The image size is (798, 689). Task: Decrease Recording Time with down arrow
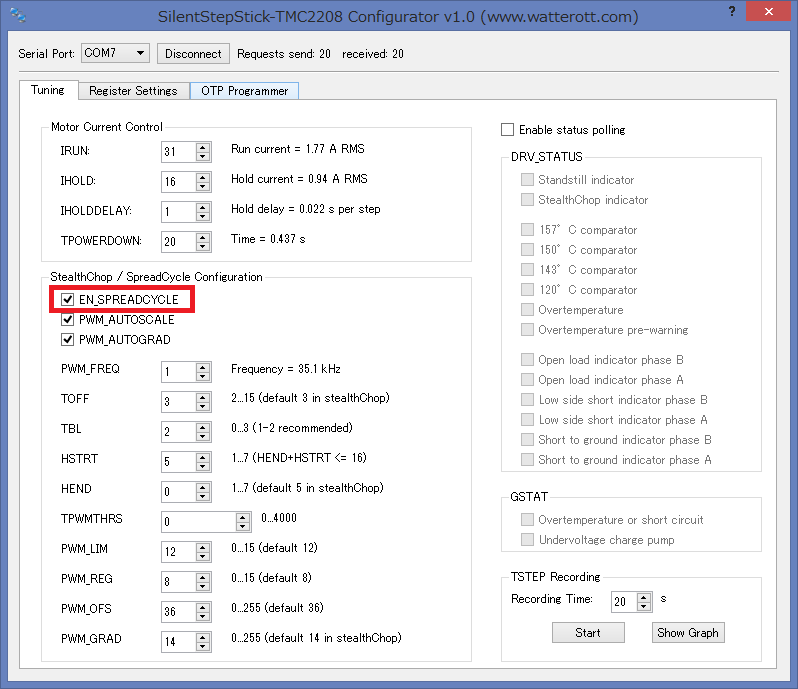(x=644, y=607)
